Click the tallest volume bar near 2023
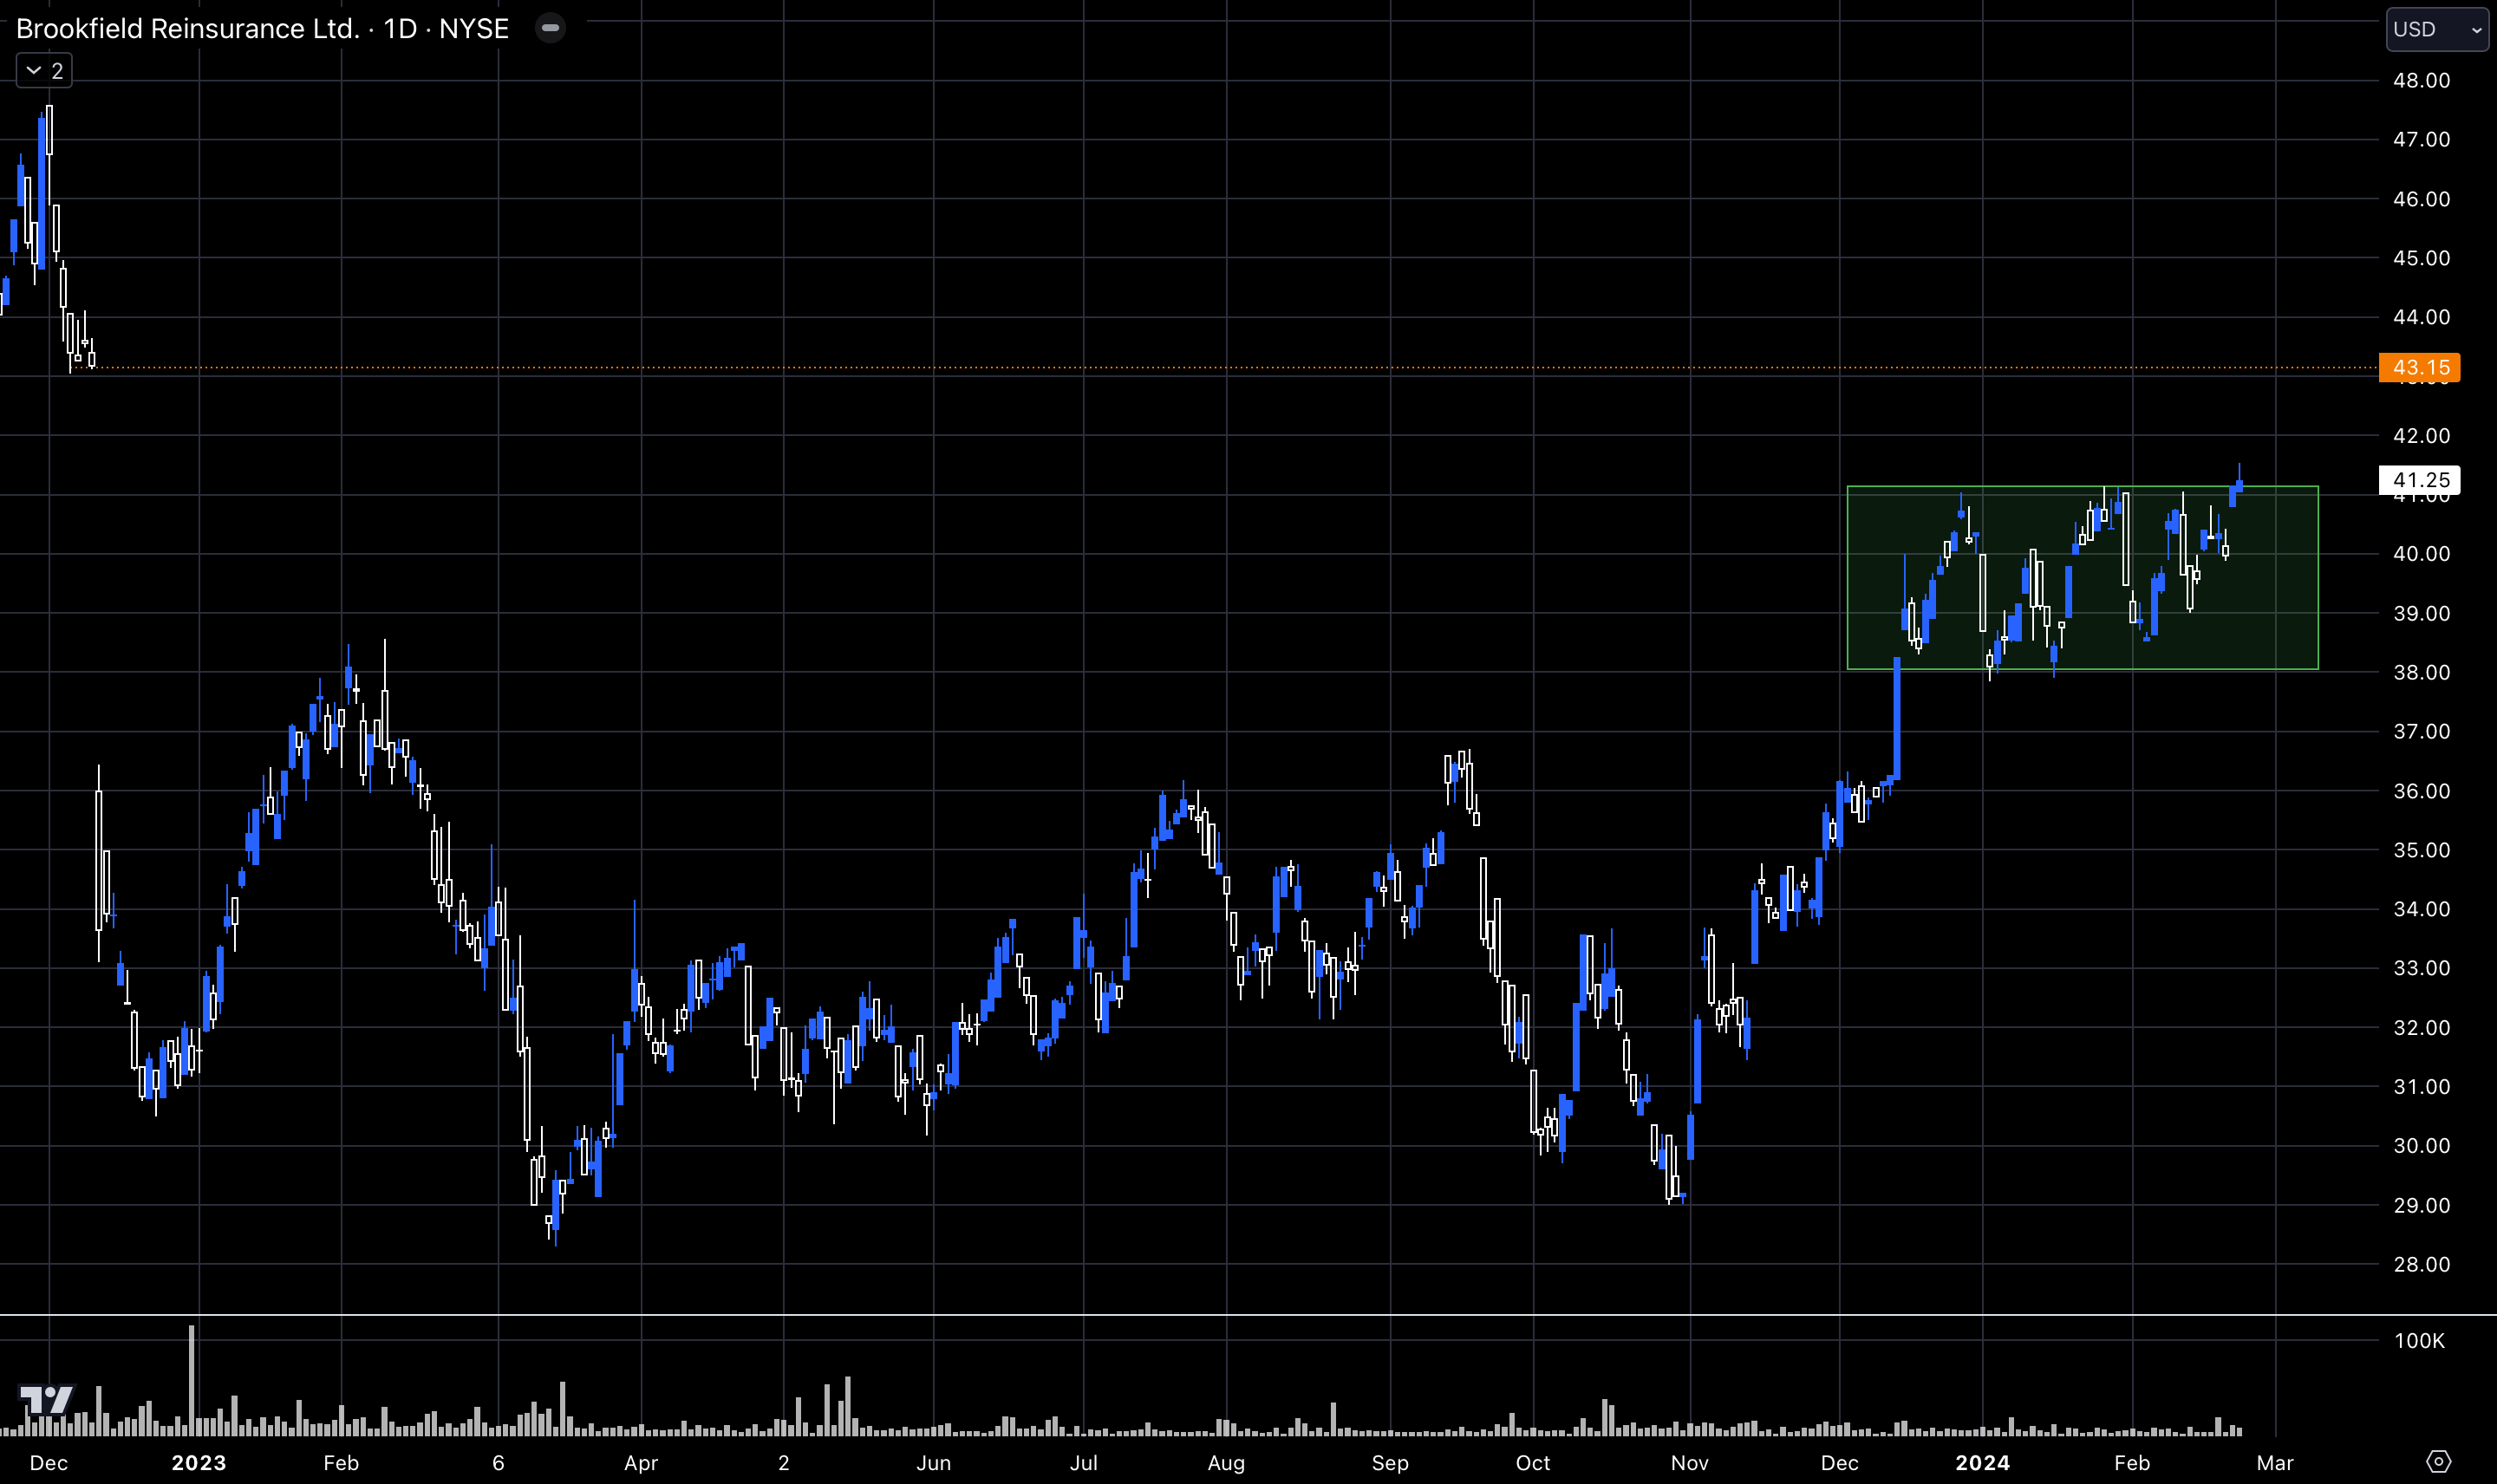Viewport: 2497px width, 1484px height. pyautogui.click(x=191, y=1380)
